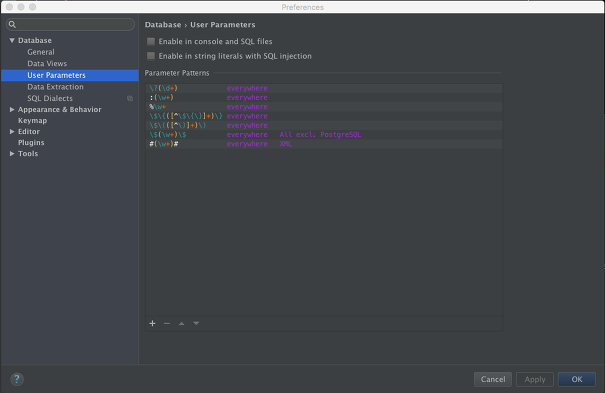Confirm preferences with OK button

point(577,379)
